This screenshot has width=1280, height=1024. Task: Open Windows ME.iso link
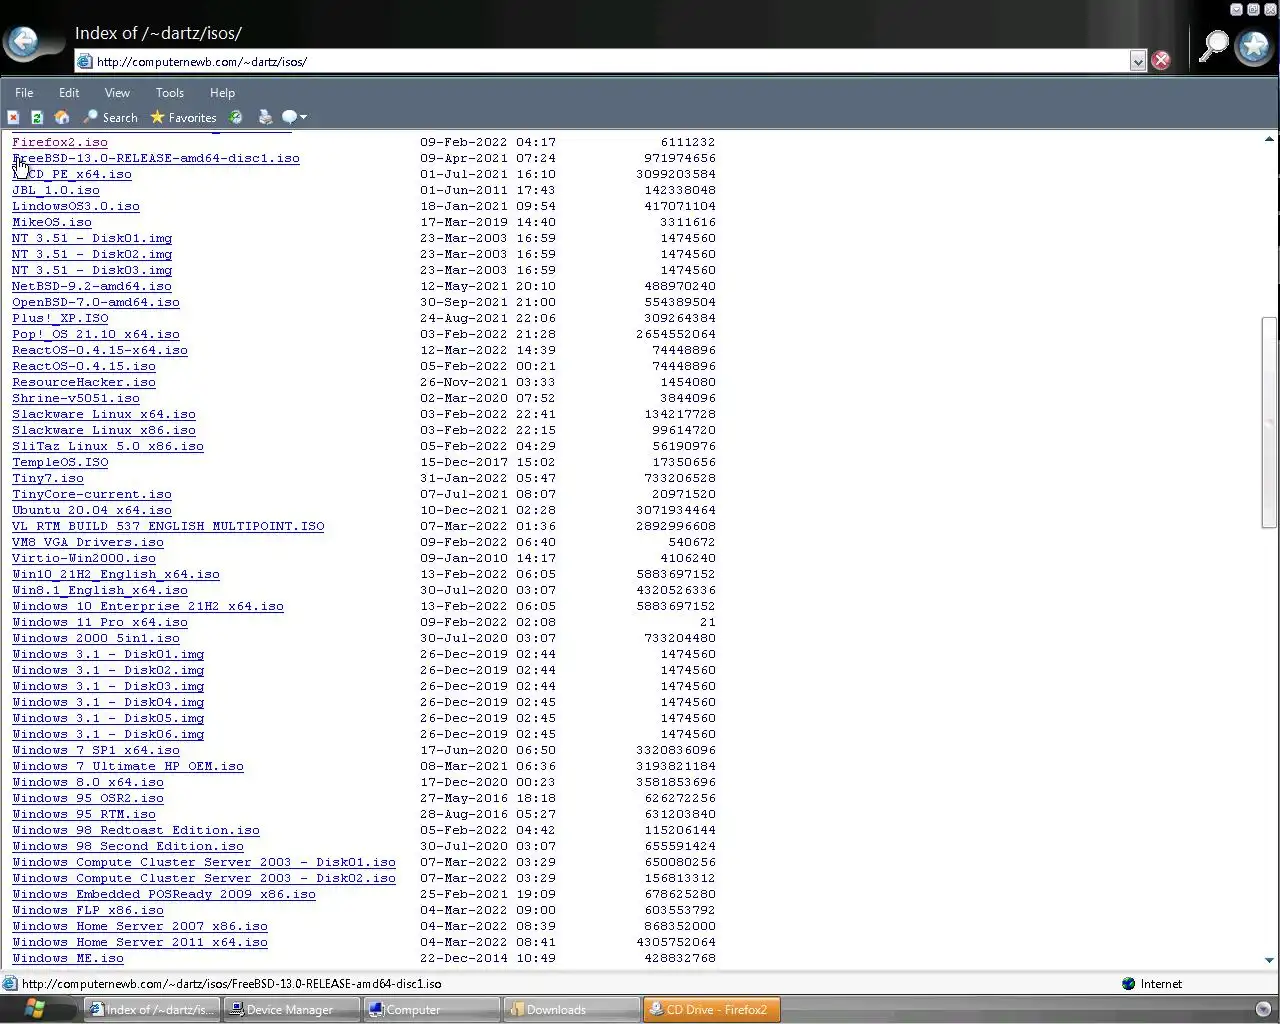point(68,958)
